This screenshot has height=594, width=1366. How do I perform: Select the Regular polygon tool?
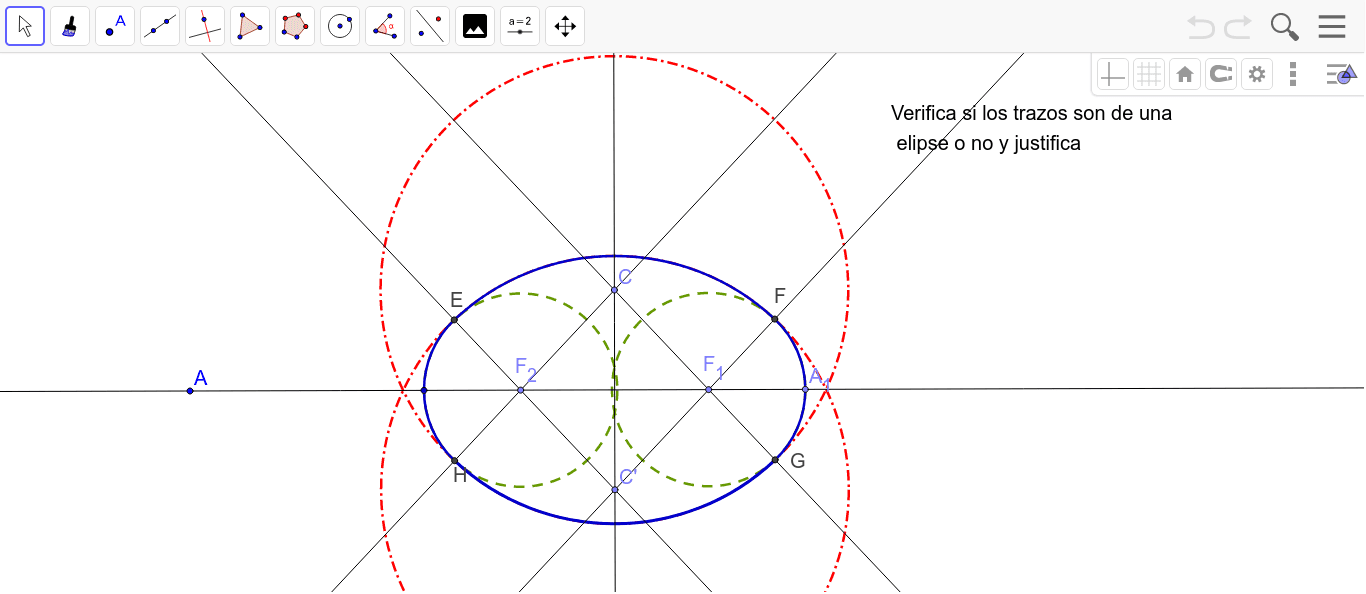coord(295,26)
